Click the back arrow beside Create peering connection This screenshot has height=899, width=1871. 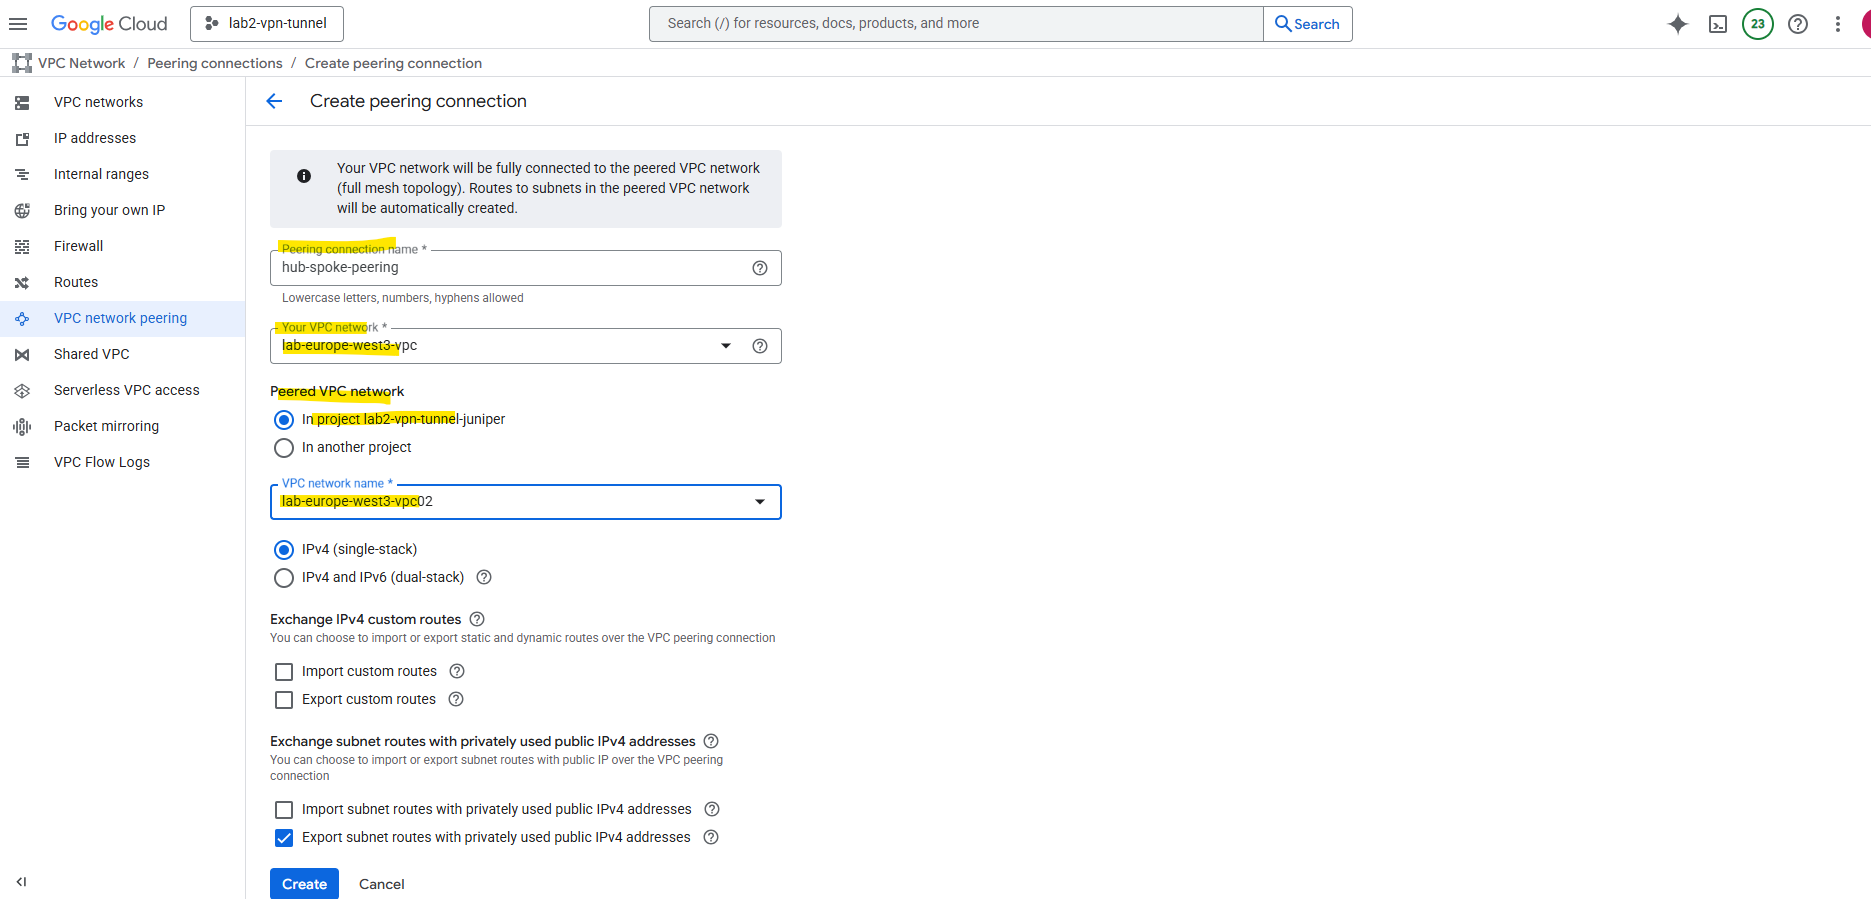(274, 101)
